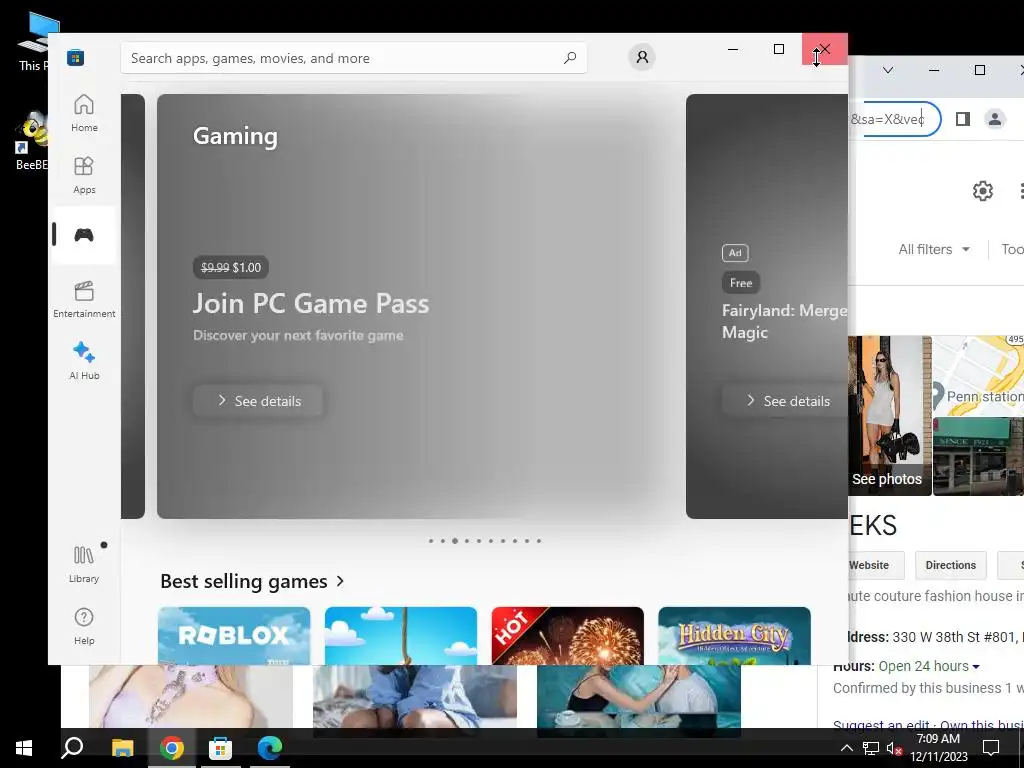Viewport: 1024px width, 768px height.
Task: Show hidden system tray icons
Action: coord(846,748)
